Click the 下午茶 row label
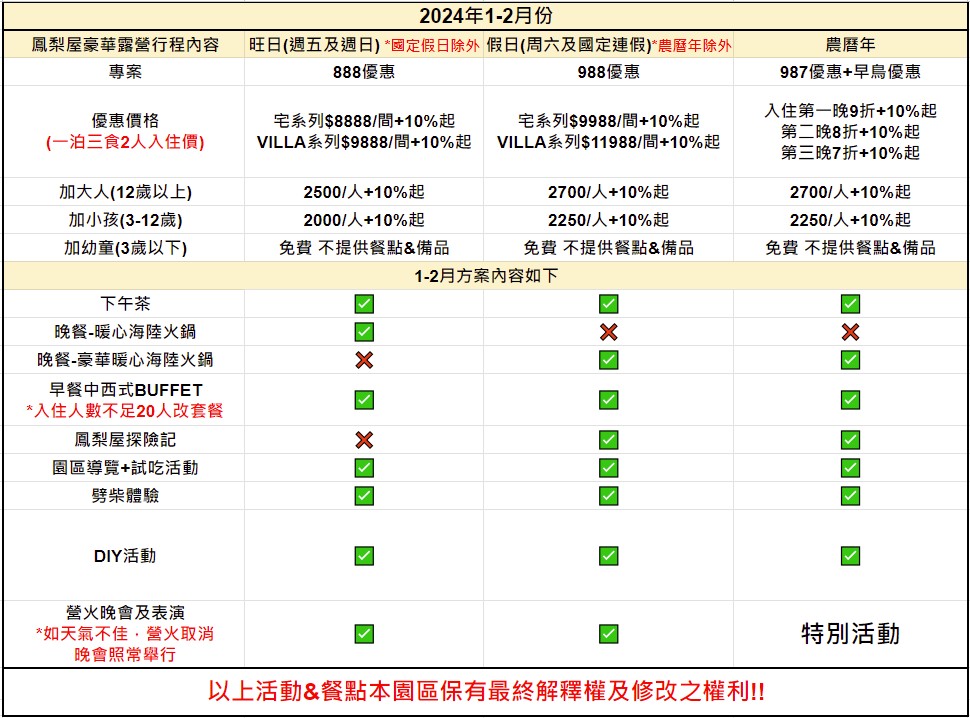970x718 pixels. tap(126, 304)
